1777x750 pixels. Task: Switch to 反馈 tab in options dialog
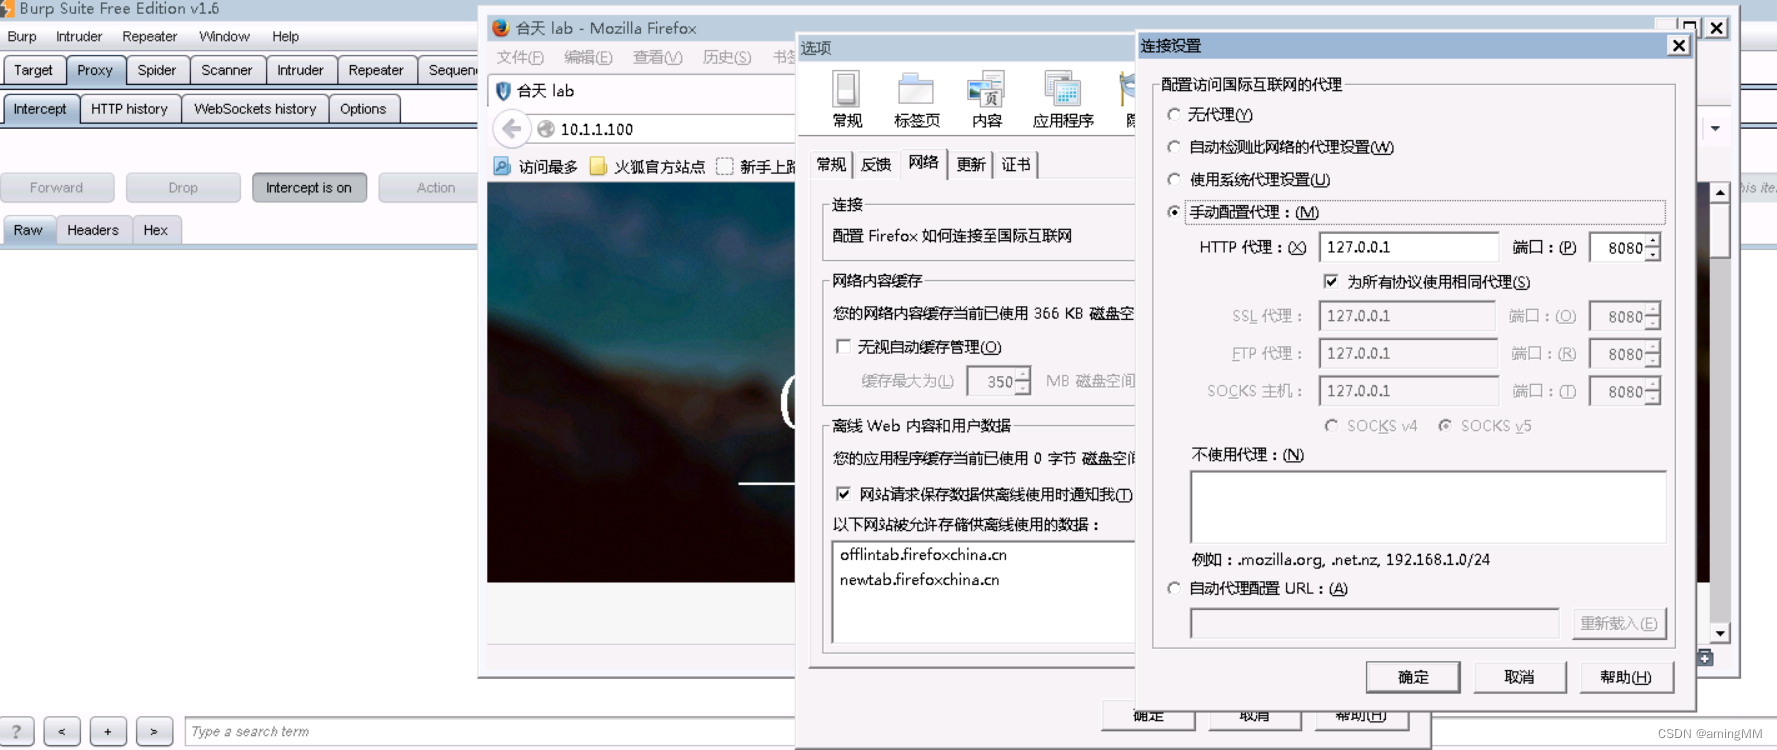pos(876,165)
